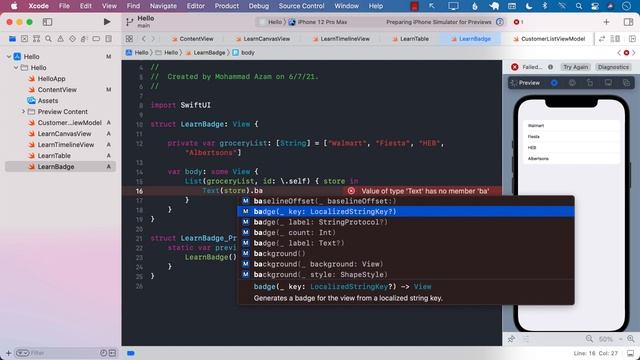Click Try Again for preview
The image size is (640, 360).
click(x=576, y=67)
